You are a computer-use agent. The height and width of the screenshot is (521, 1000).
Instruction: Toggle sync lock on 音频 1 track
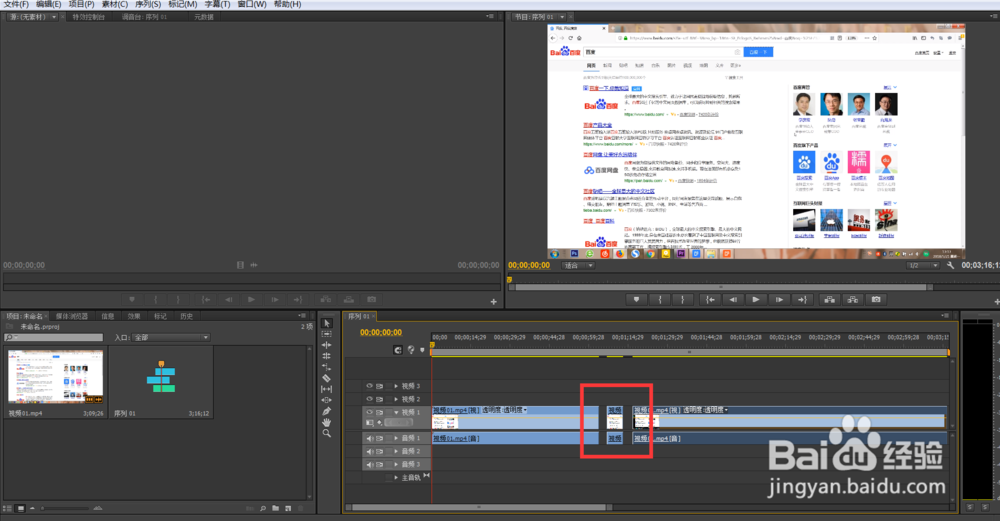click(380, 438)
